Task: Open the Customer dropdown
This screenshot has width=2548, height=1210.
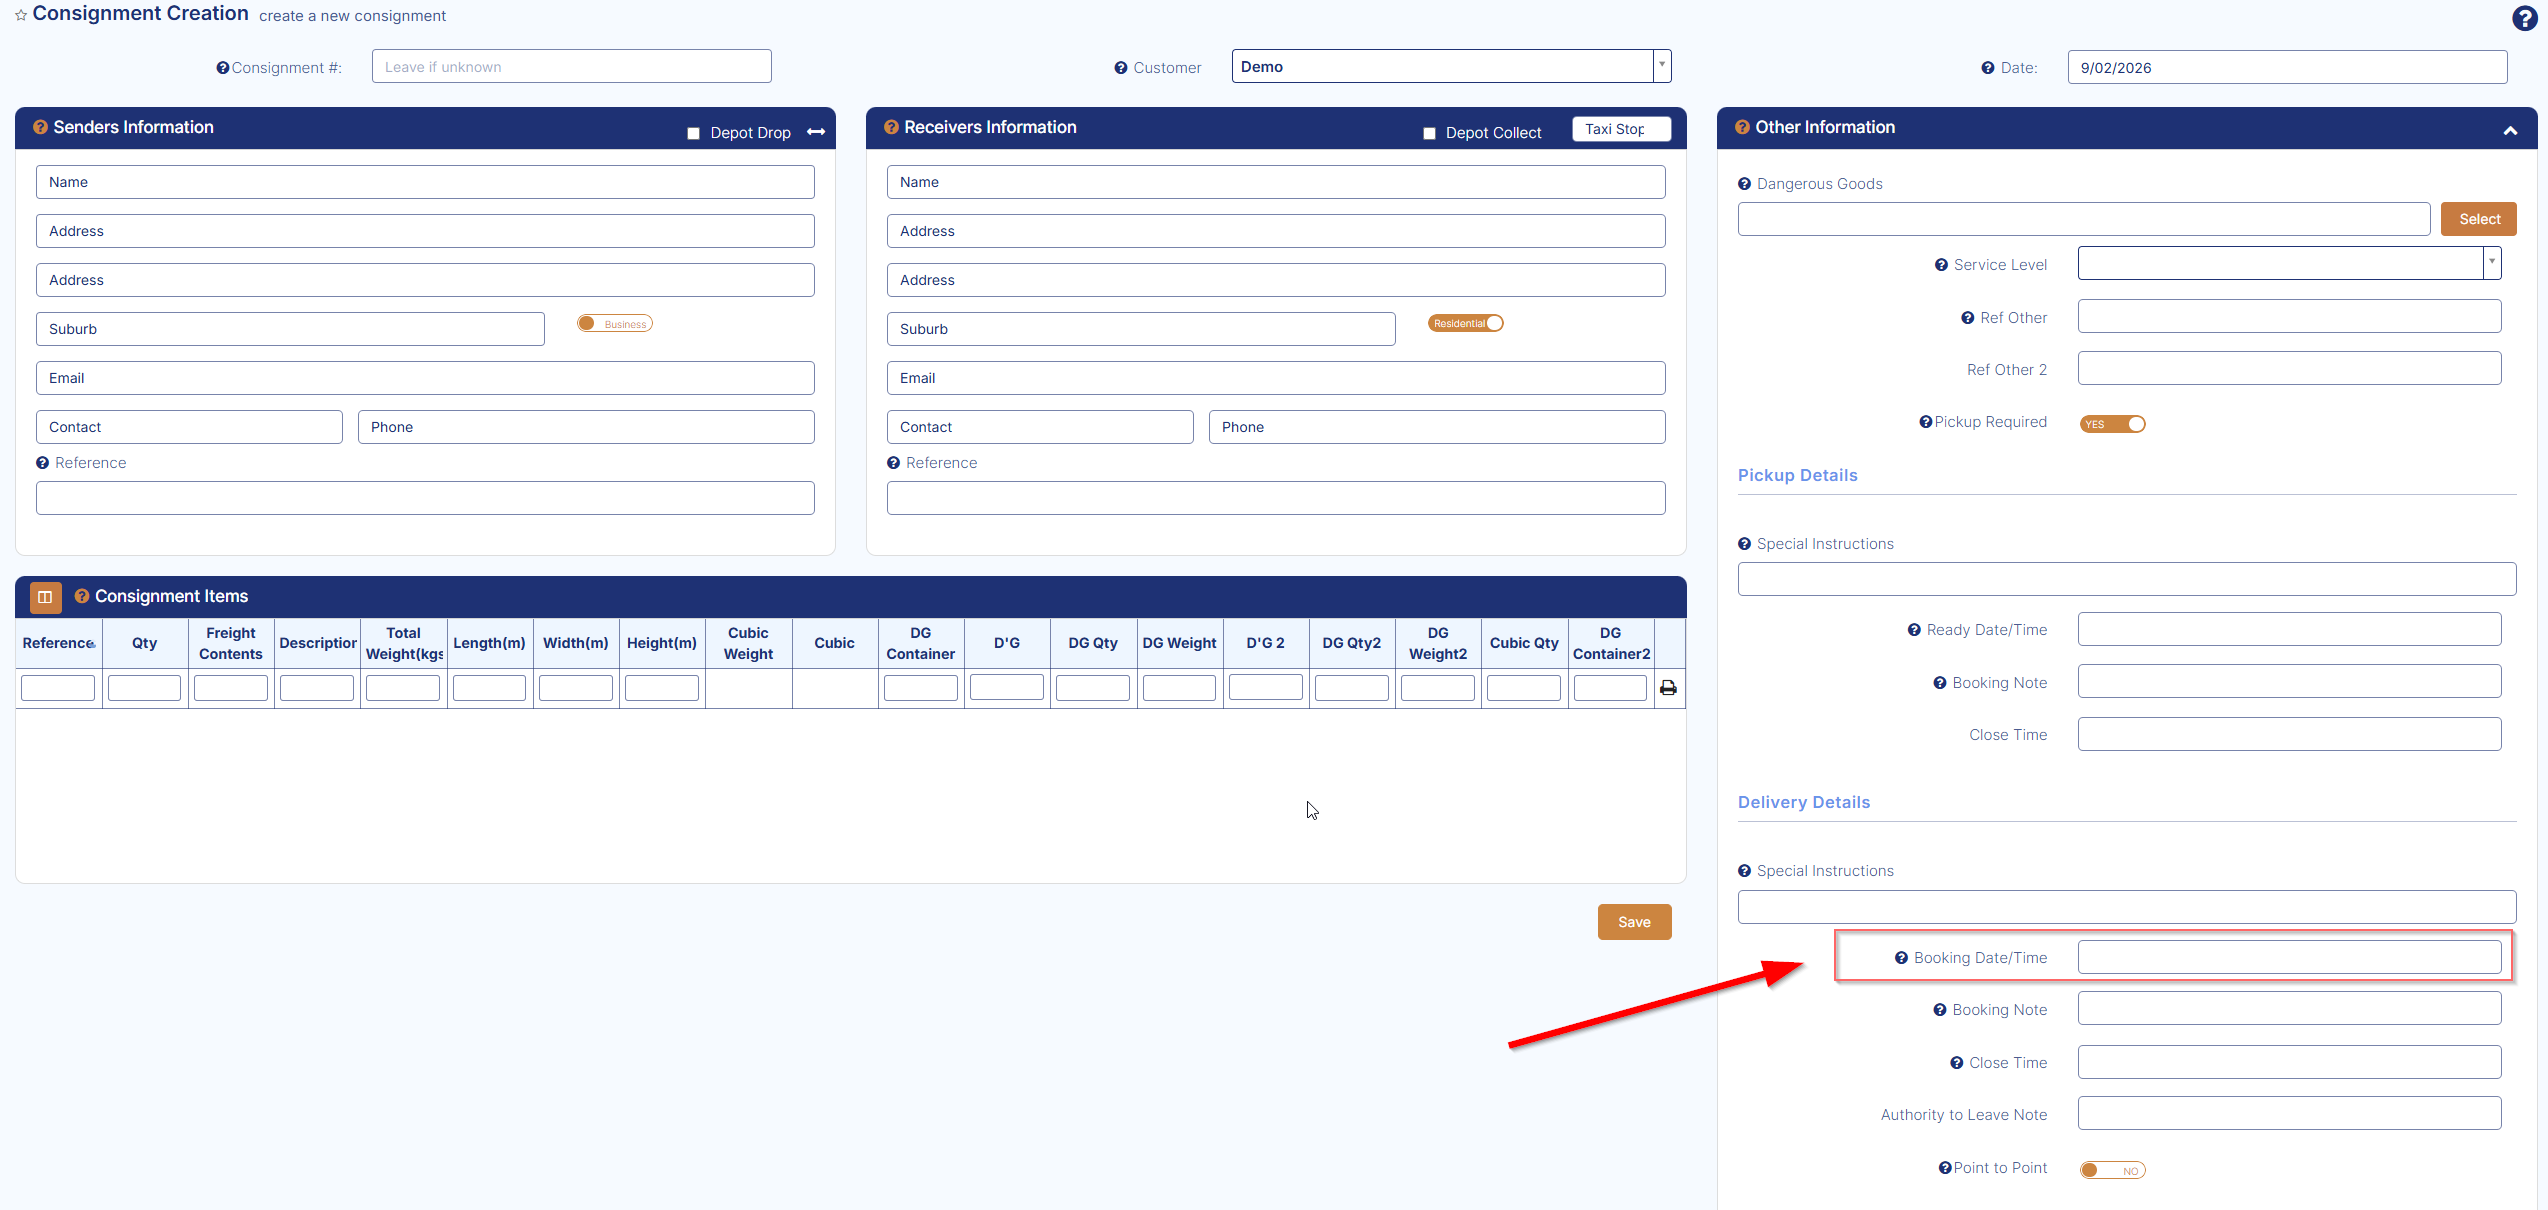Action: tap(1661, 66)
